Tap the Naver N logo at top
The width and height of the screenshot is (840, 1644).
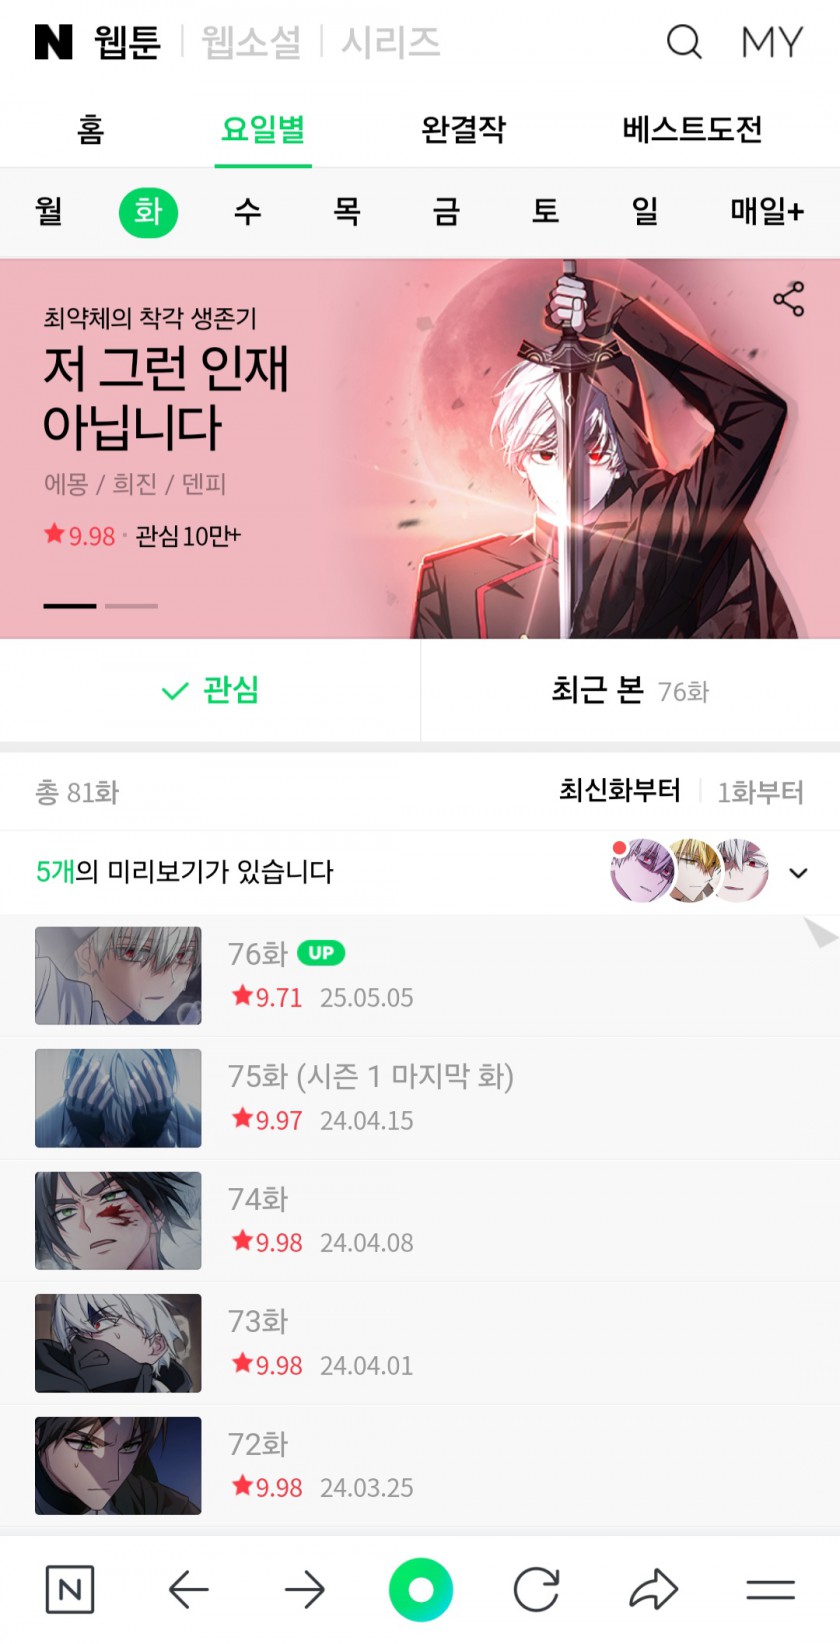[54, 42]
